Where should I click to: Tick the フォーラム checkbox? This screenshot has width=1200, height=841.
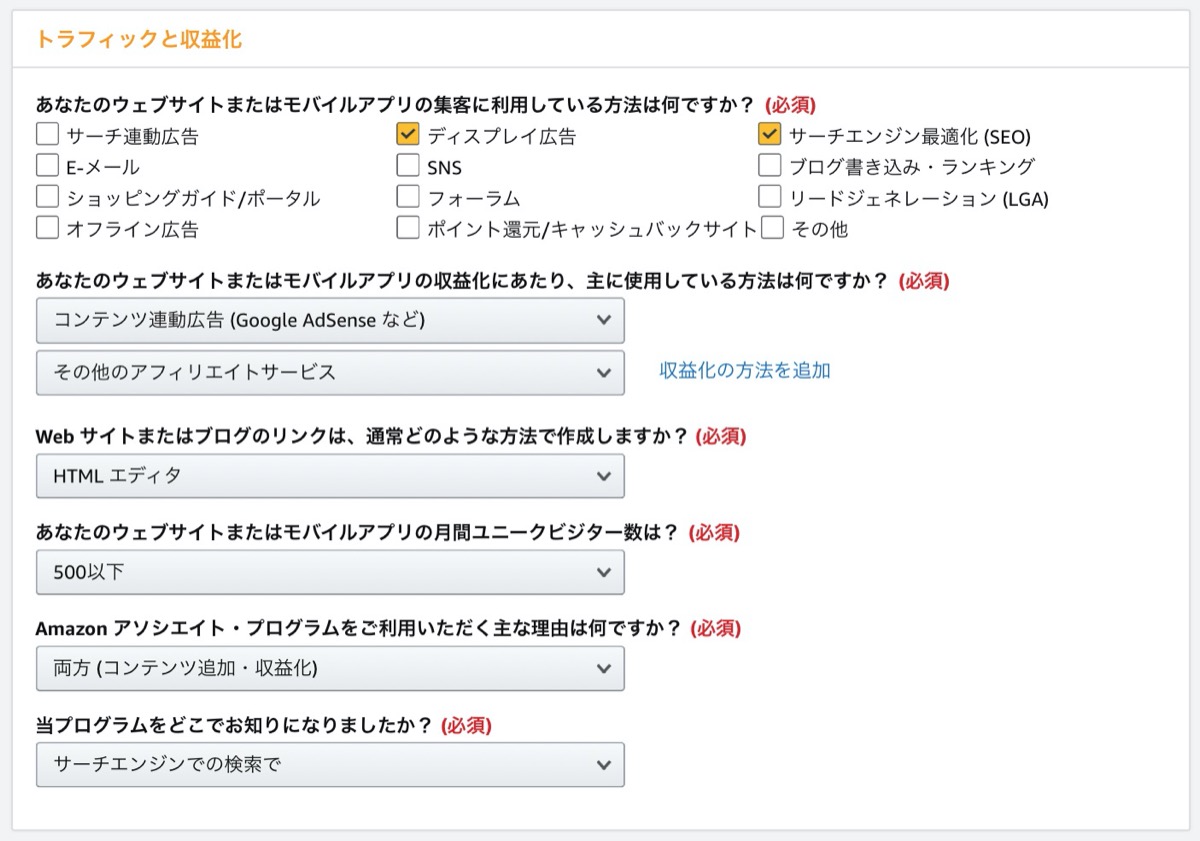pos(407,196)
